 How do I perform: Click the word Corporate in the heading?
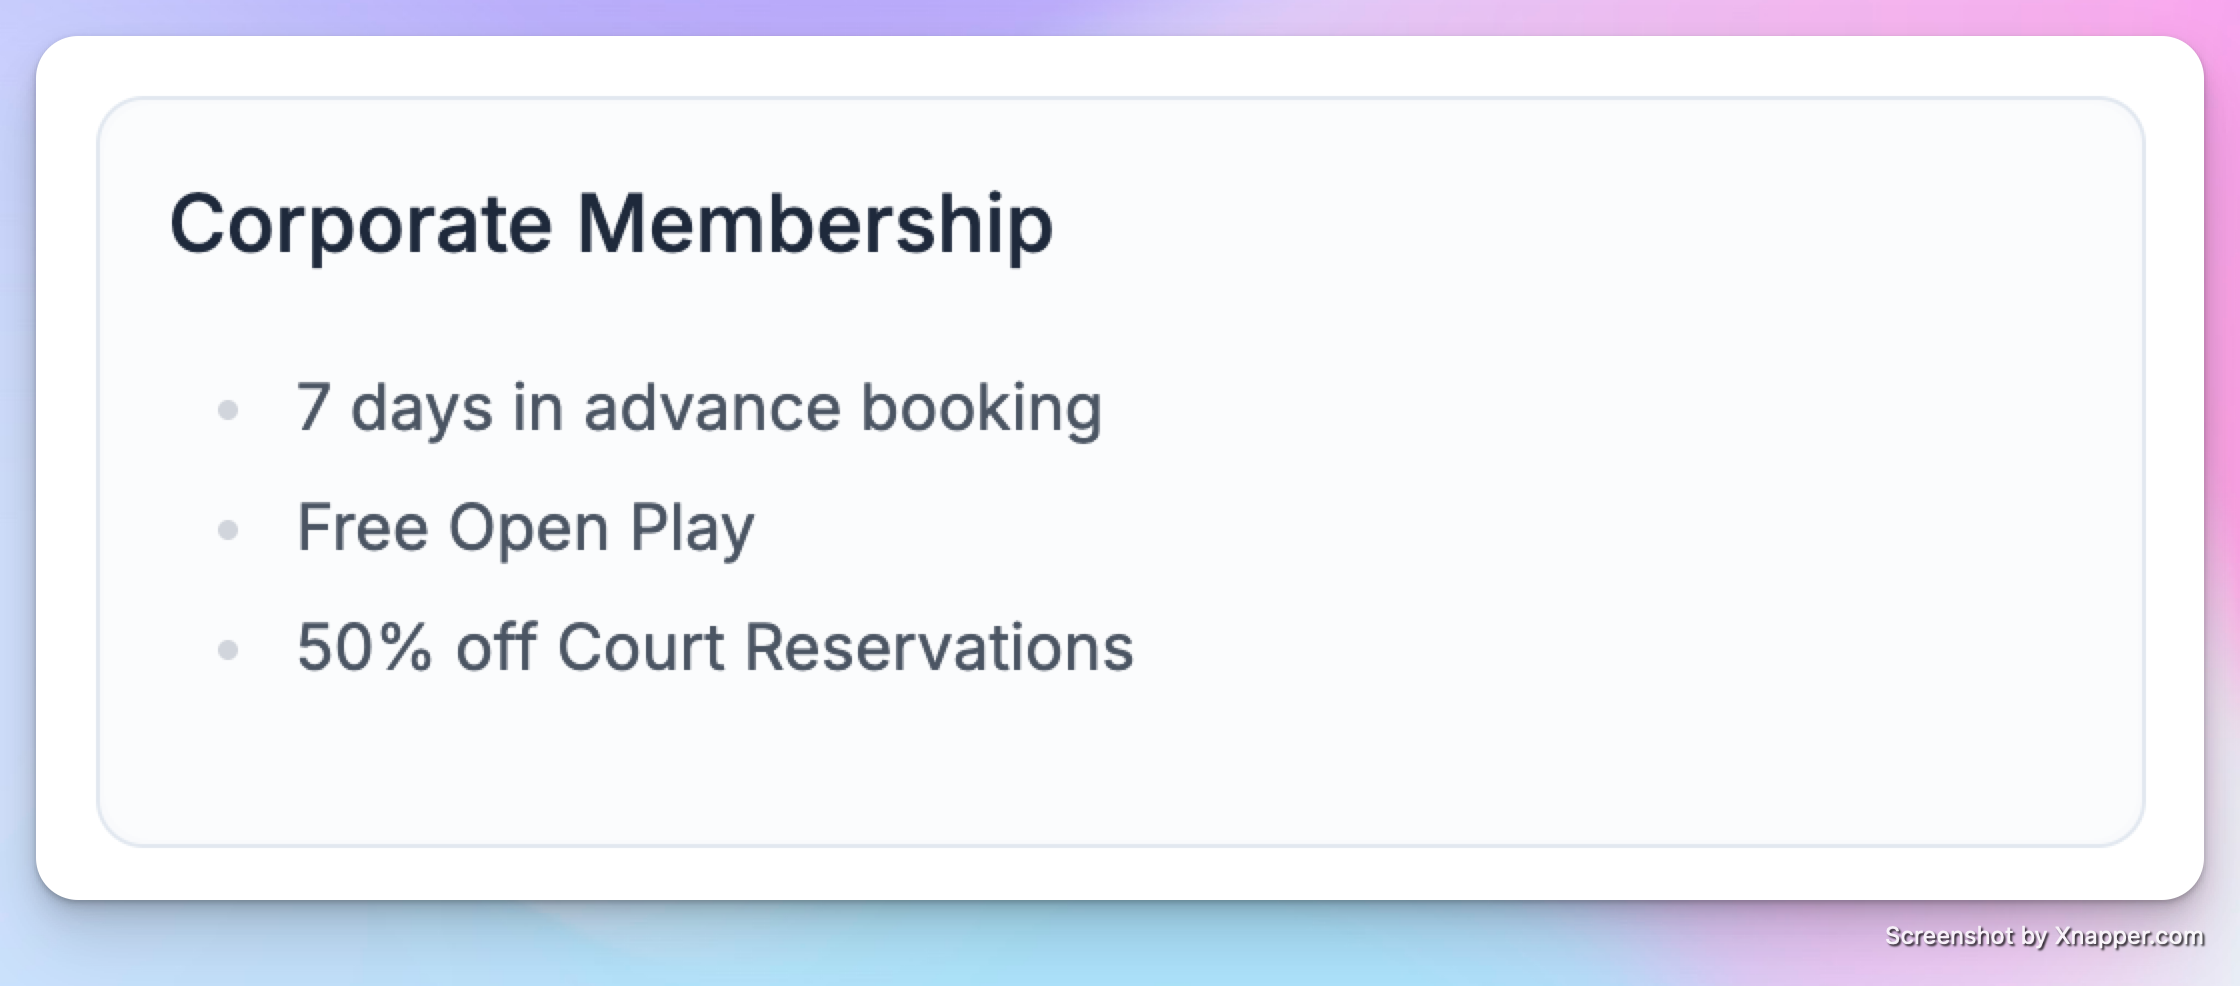tap(360, 225)
